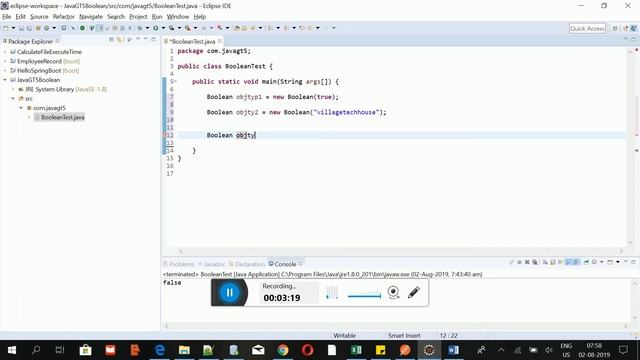Image resolution: width=640 pixels, height=360 pixels.
Task: Click Clear Console icon
Action: tap(545, 262)
